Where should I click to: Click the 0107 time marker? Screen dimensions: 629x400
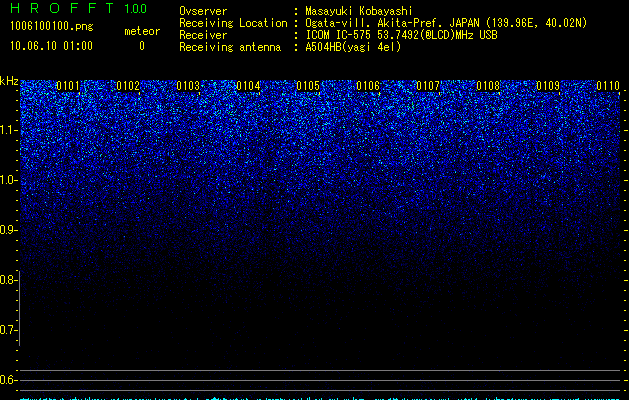(x=428, y=86)
